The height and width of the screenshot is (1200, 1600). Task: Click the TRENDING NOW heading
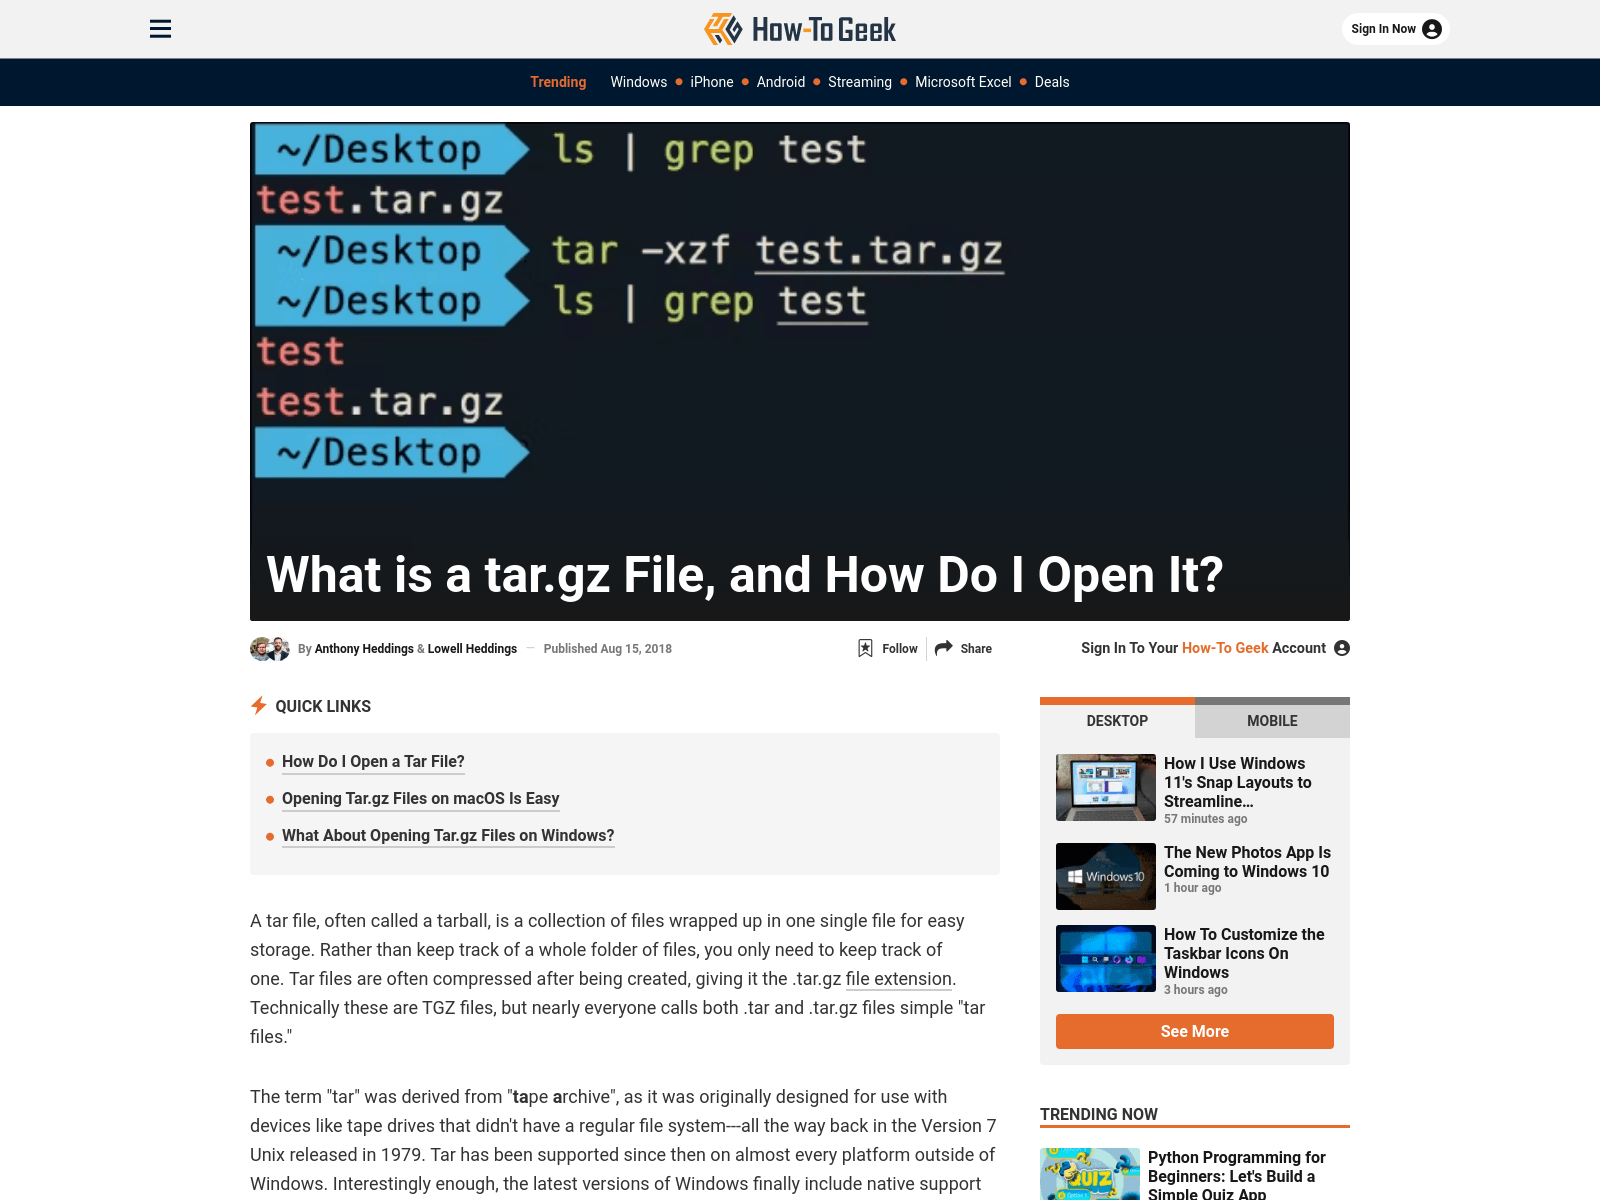(1099, 1114)
